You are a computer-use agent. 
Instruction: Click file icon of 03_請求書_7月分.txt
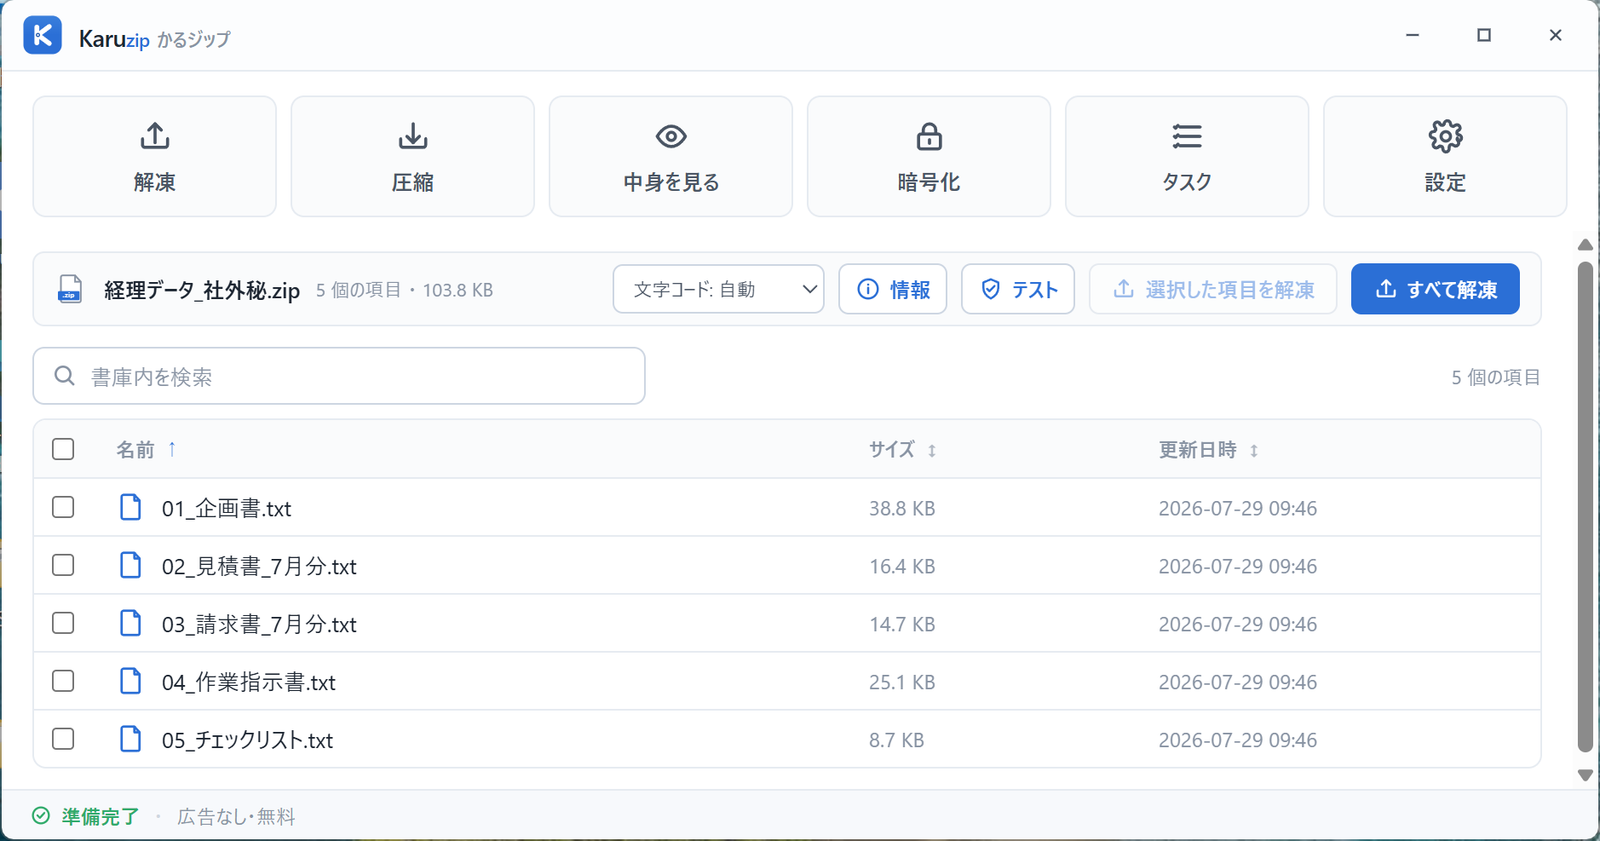click(x=130, y=623)
